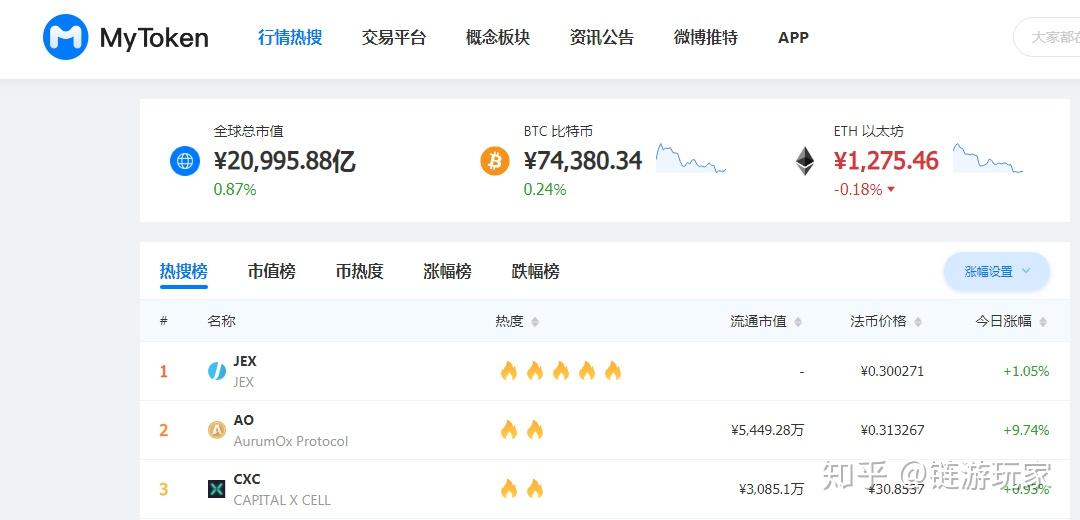Click the Bitcoin orange coin icon

pyautogui.click(x=495, y=161)
